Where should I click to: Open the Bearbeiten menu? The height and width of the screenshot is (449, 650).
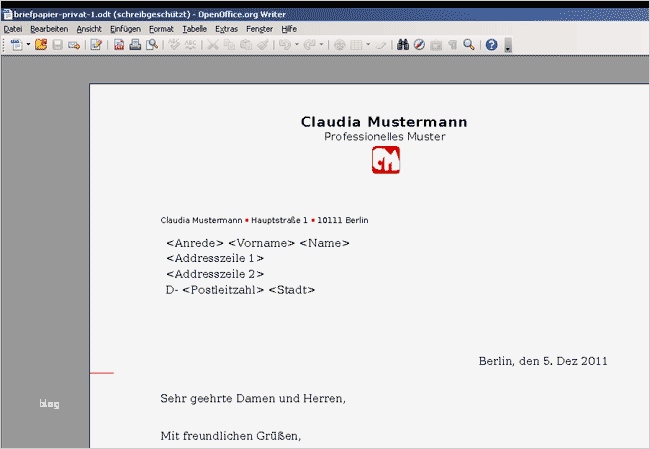[49, 29]
